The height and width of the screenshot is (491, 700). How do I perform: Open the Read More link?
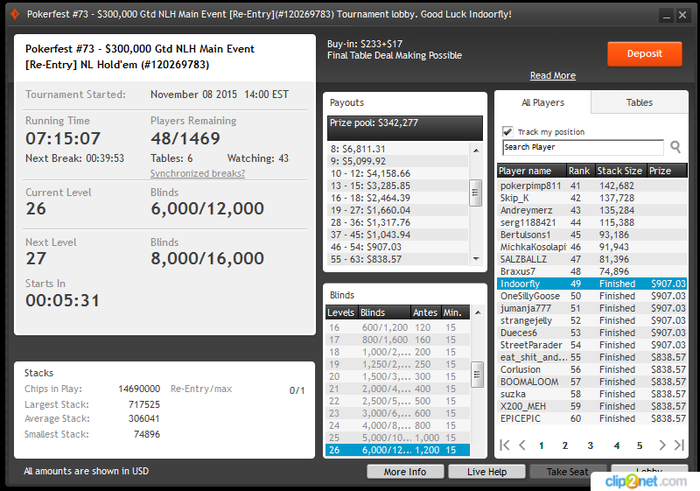tap(553, 75)
